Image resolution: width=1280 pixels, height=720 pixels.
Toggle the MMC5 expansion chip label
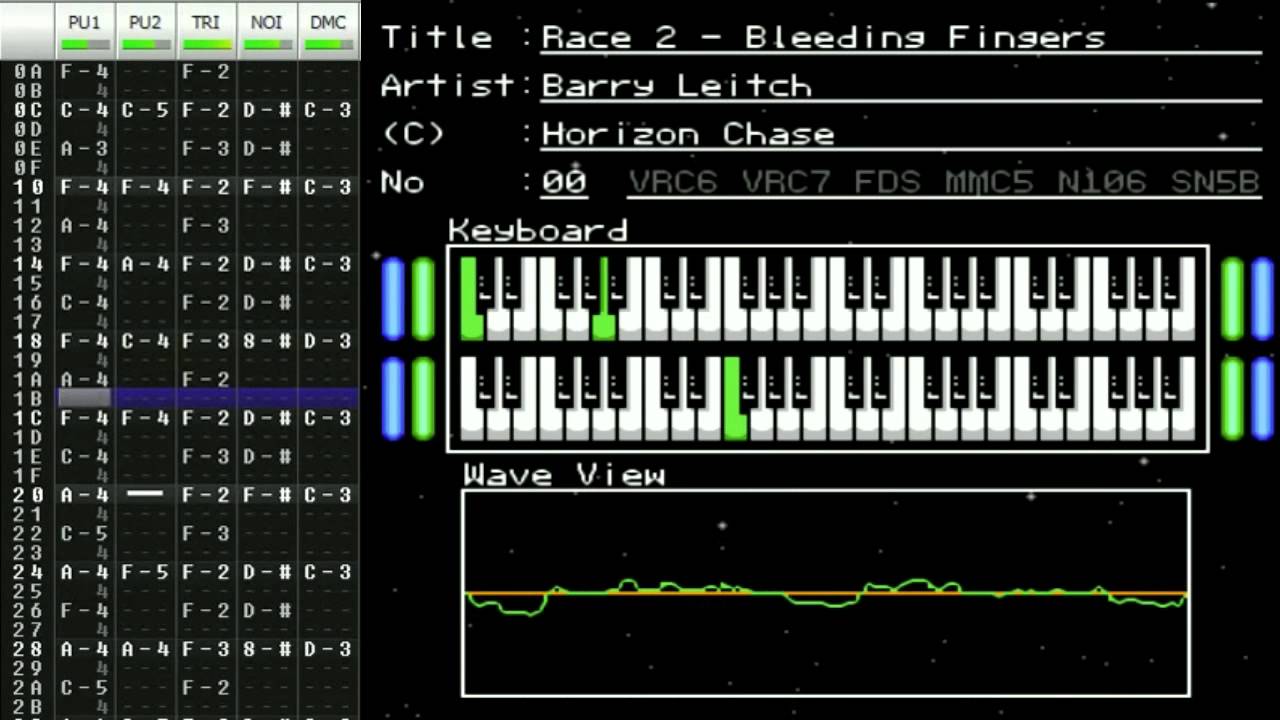click(991, 182)
